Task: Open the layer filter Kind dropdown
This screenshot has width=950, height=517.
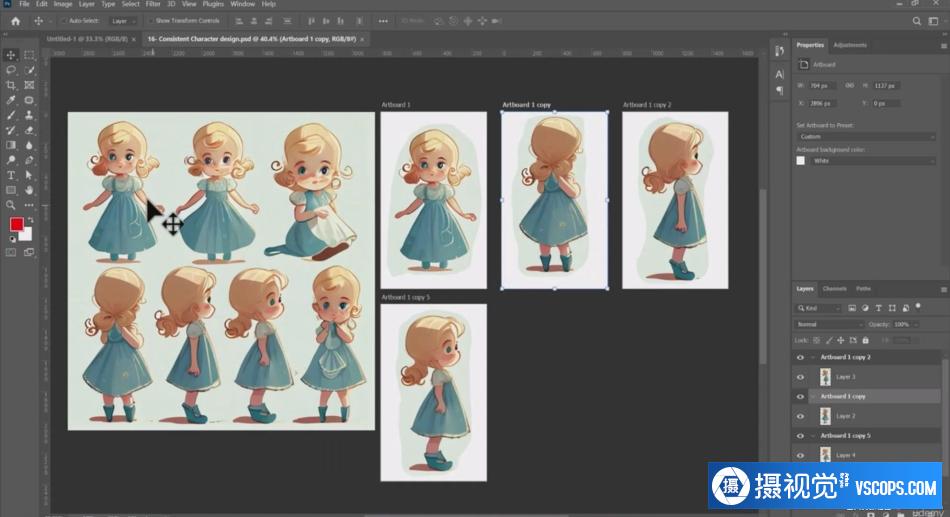Action: pos(819,308)
